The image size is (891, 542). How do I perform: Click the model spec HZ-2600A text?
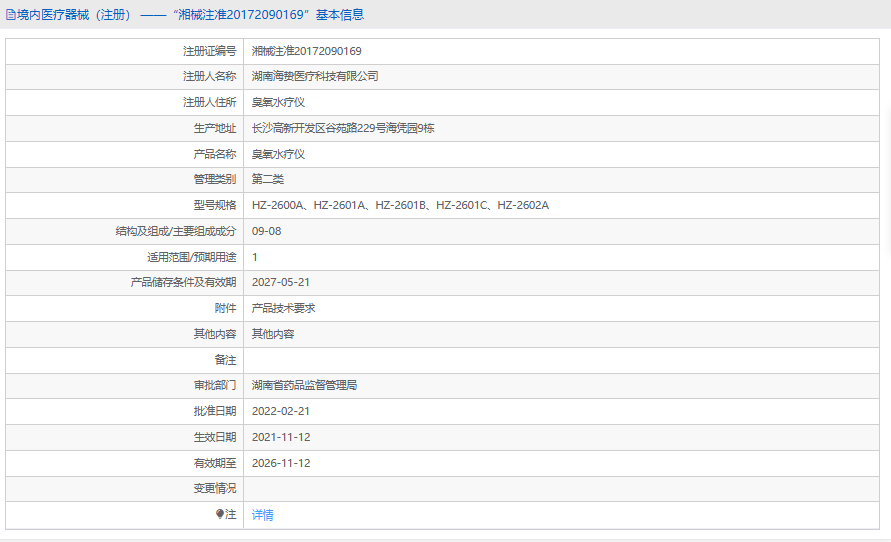click(x=278, y=205)
